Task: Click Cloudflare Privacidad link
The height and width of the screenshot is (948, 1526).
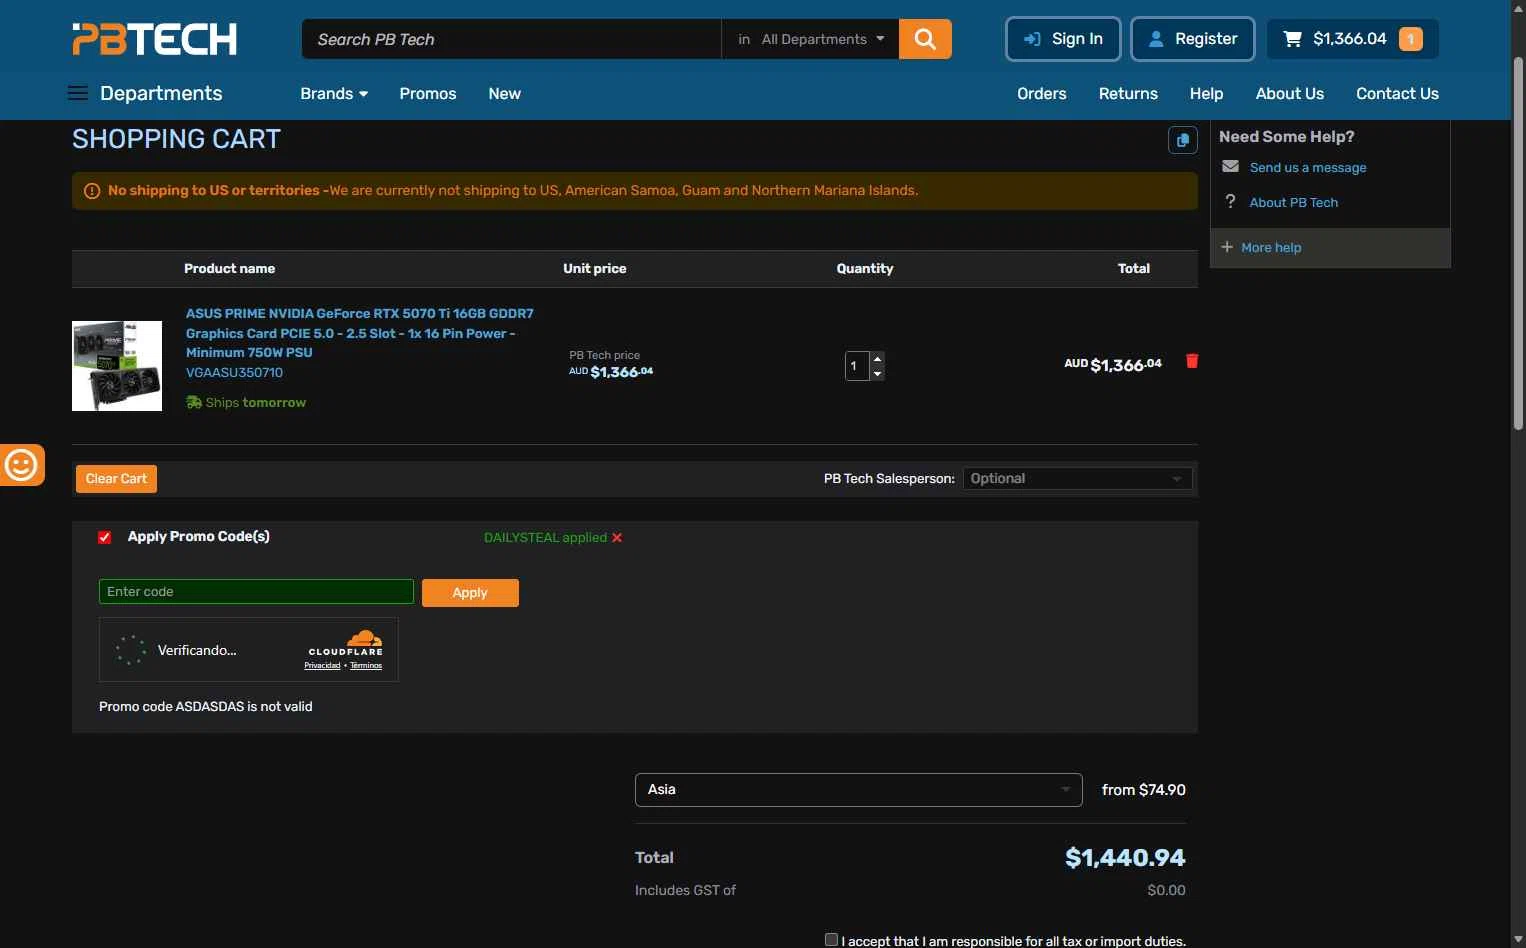Action: [322, 665]
